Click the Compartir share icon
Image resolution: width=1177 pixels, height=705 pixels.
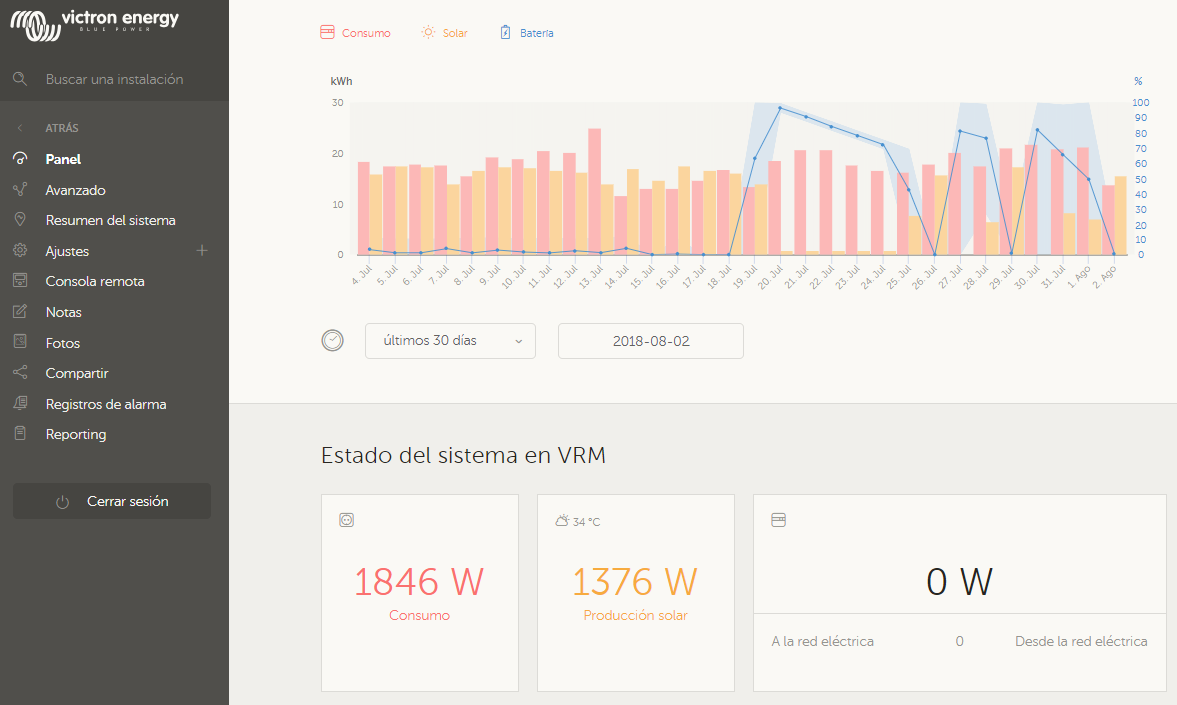(20, 373)
